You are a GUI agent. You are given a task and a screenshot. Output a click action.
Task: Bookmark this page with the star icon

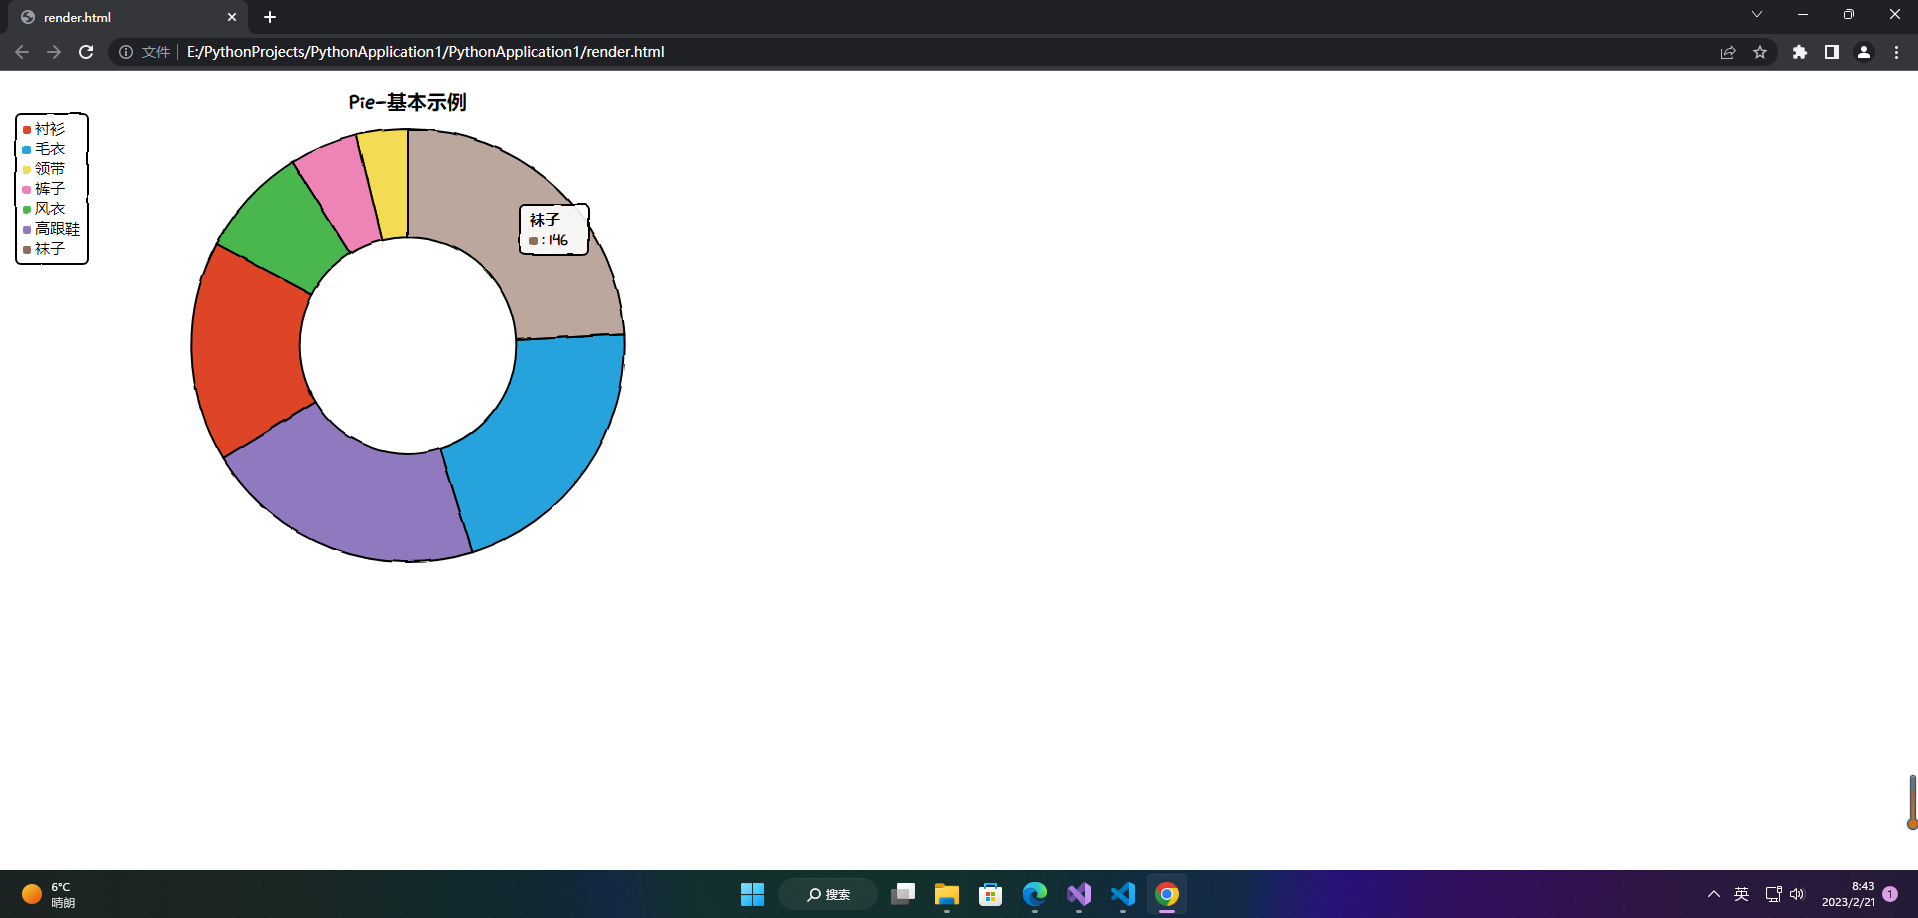pos(1760,52)
